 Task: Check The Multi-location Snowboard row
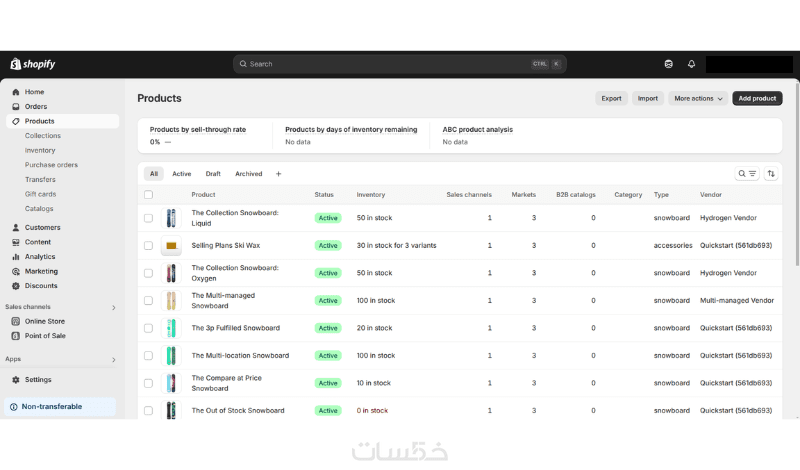tap(148, 356)
